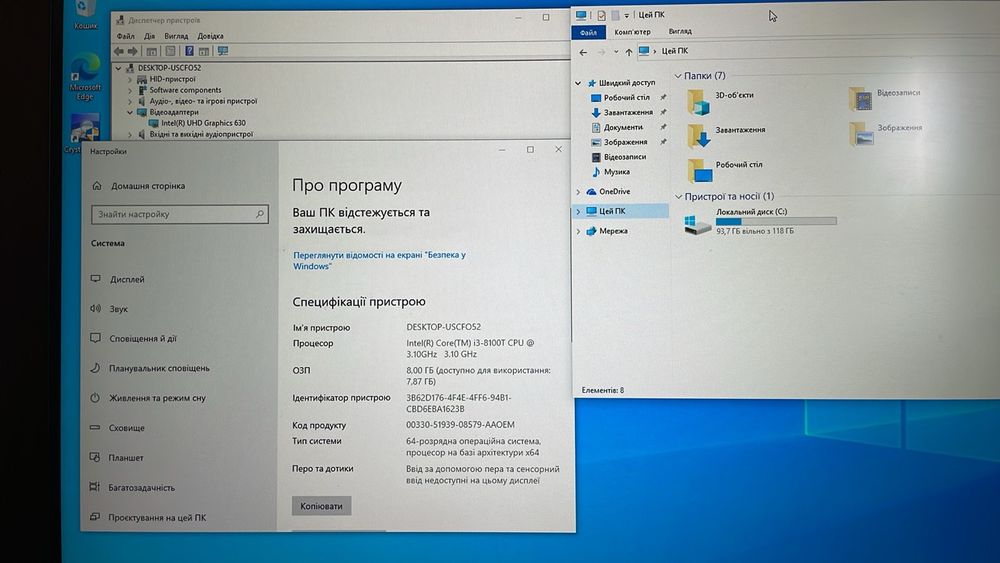
Task: Switch to the Комп'ютер ribbon tab
Action: pos(632,32)
